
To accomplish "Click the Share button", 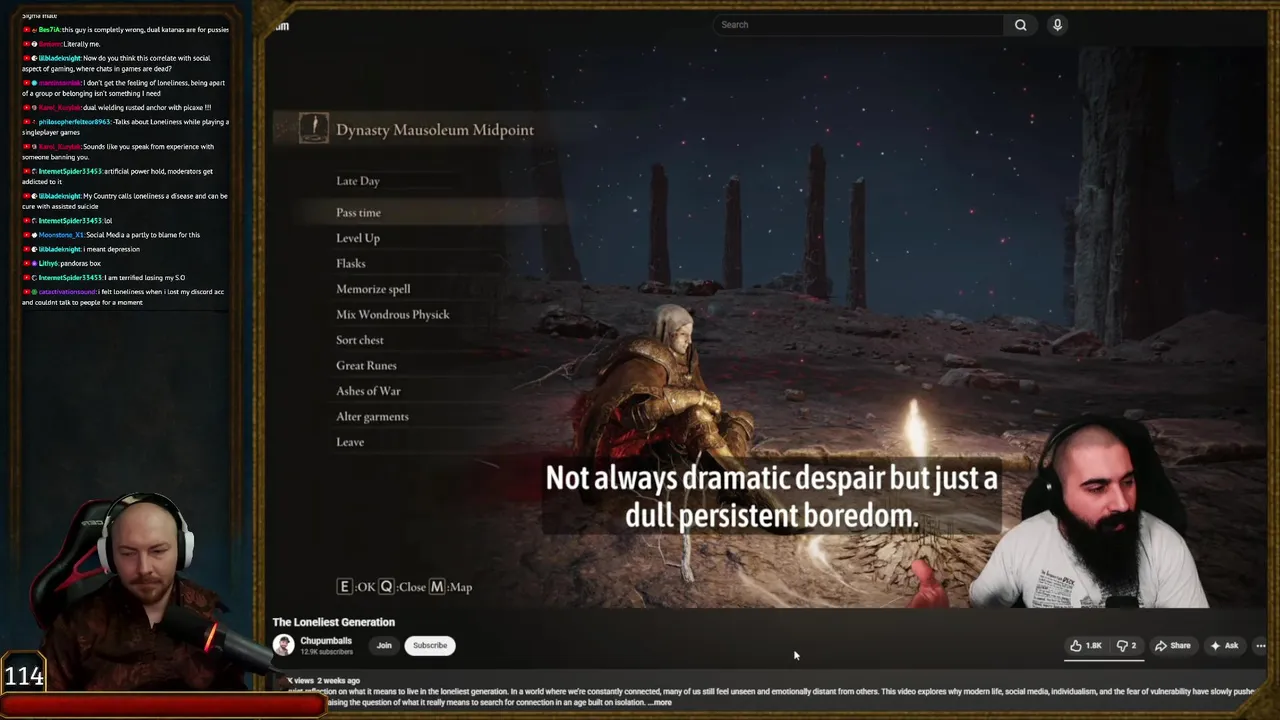I will click(x=1173, y=646).
